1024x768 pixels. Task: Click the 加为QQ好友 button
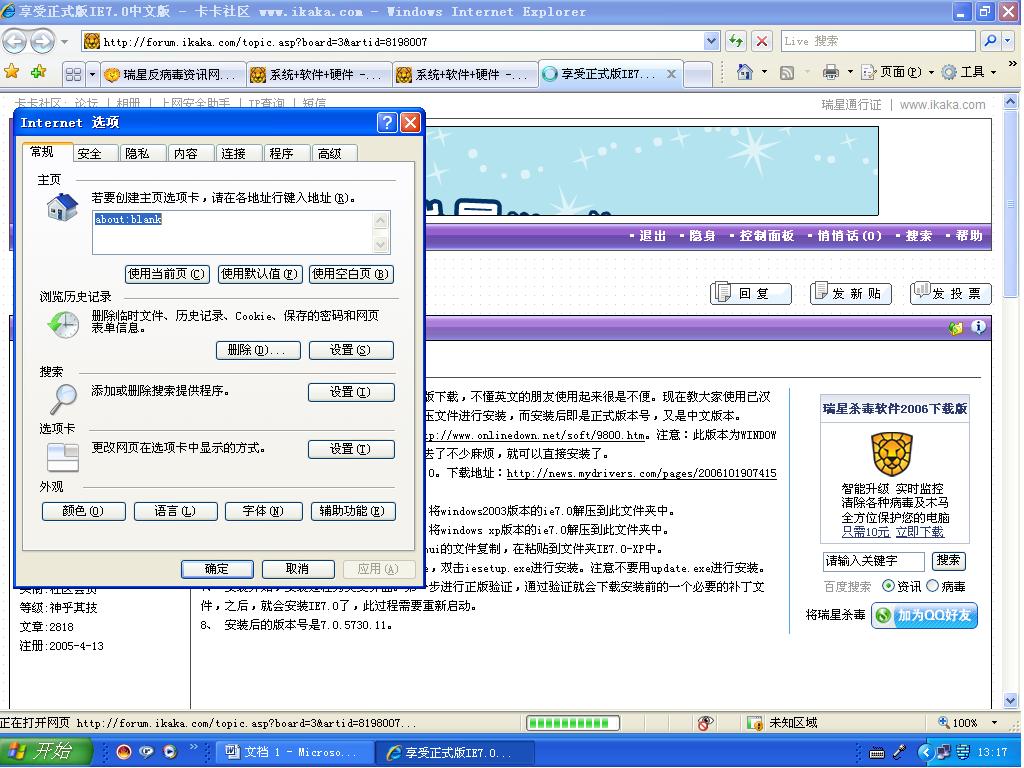coord(925,615)
